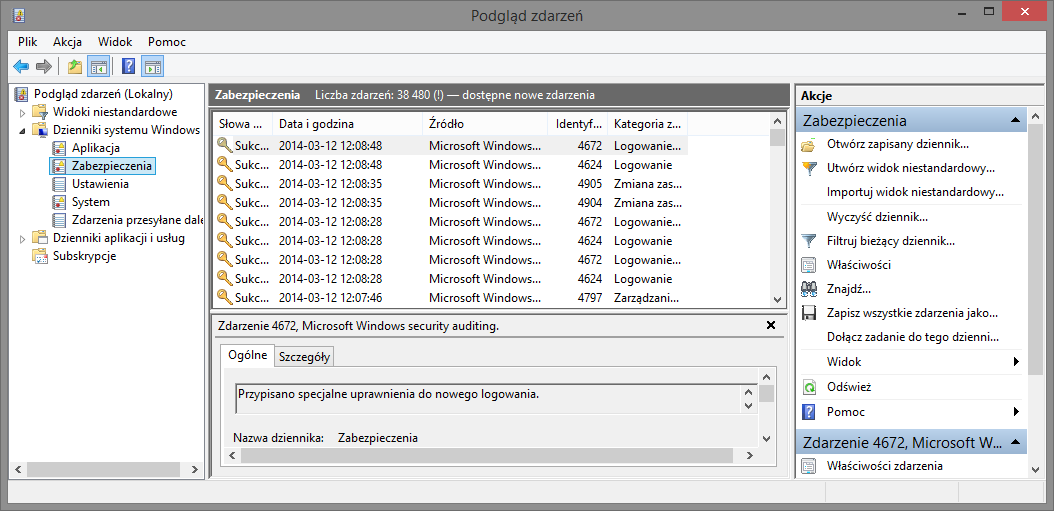The width and height of the screenshot is (1054, 511).
Task: Collapse the Dzienniki systemu Windows node
Action: click(x=22, y=130)
